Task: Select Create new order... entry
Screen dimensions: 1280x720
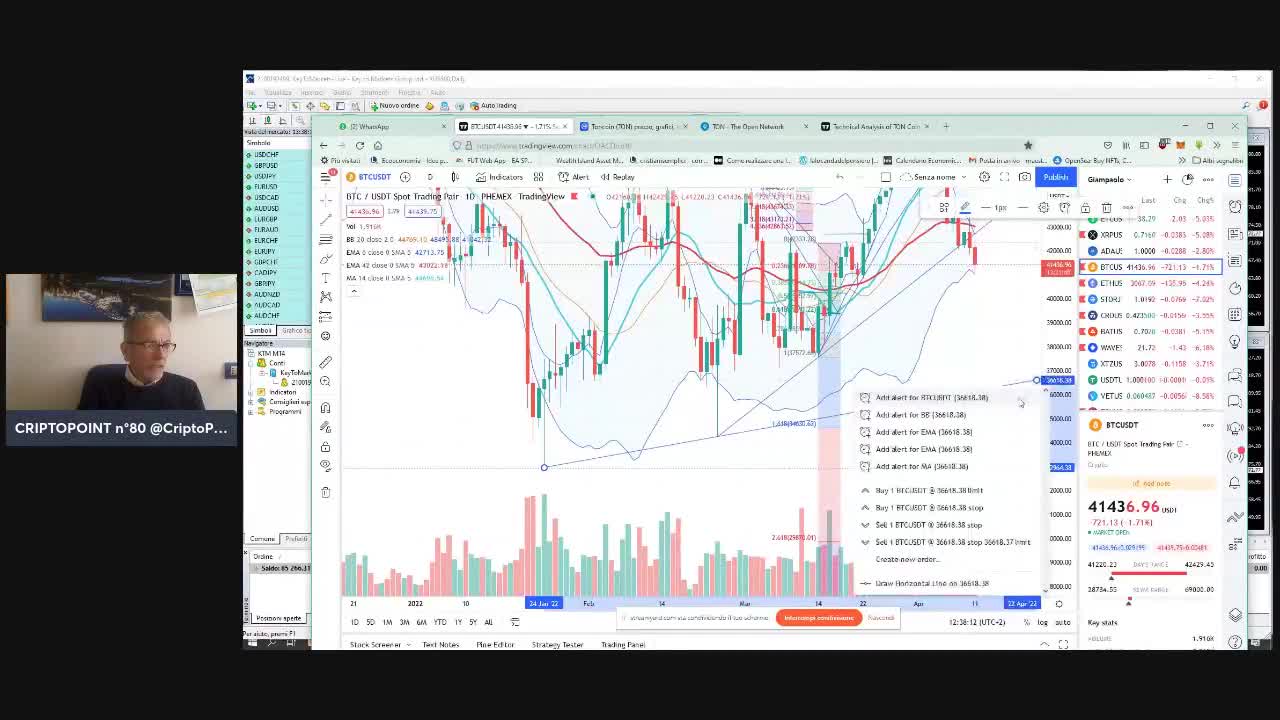Action: 906,559
